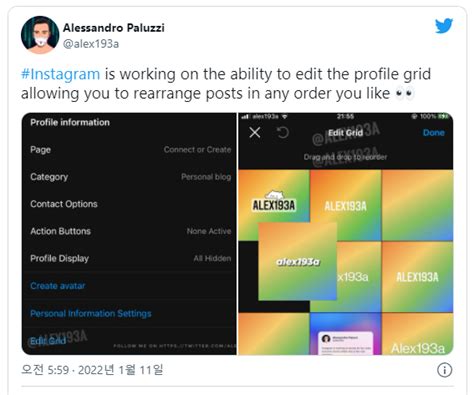Open the tweet info circle icon
474x395 pixels.
point(444,370)
